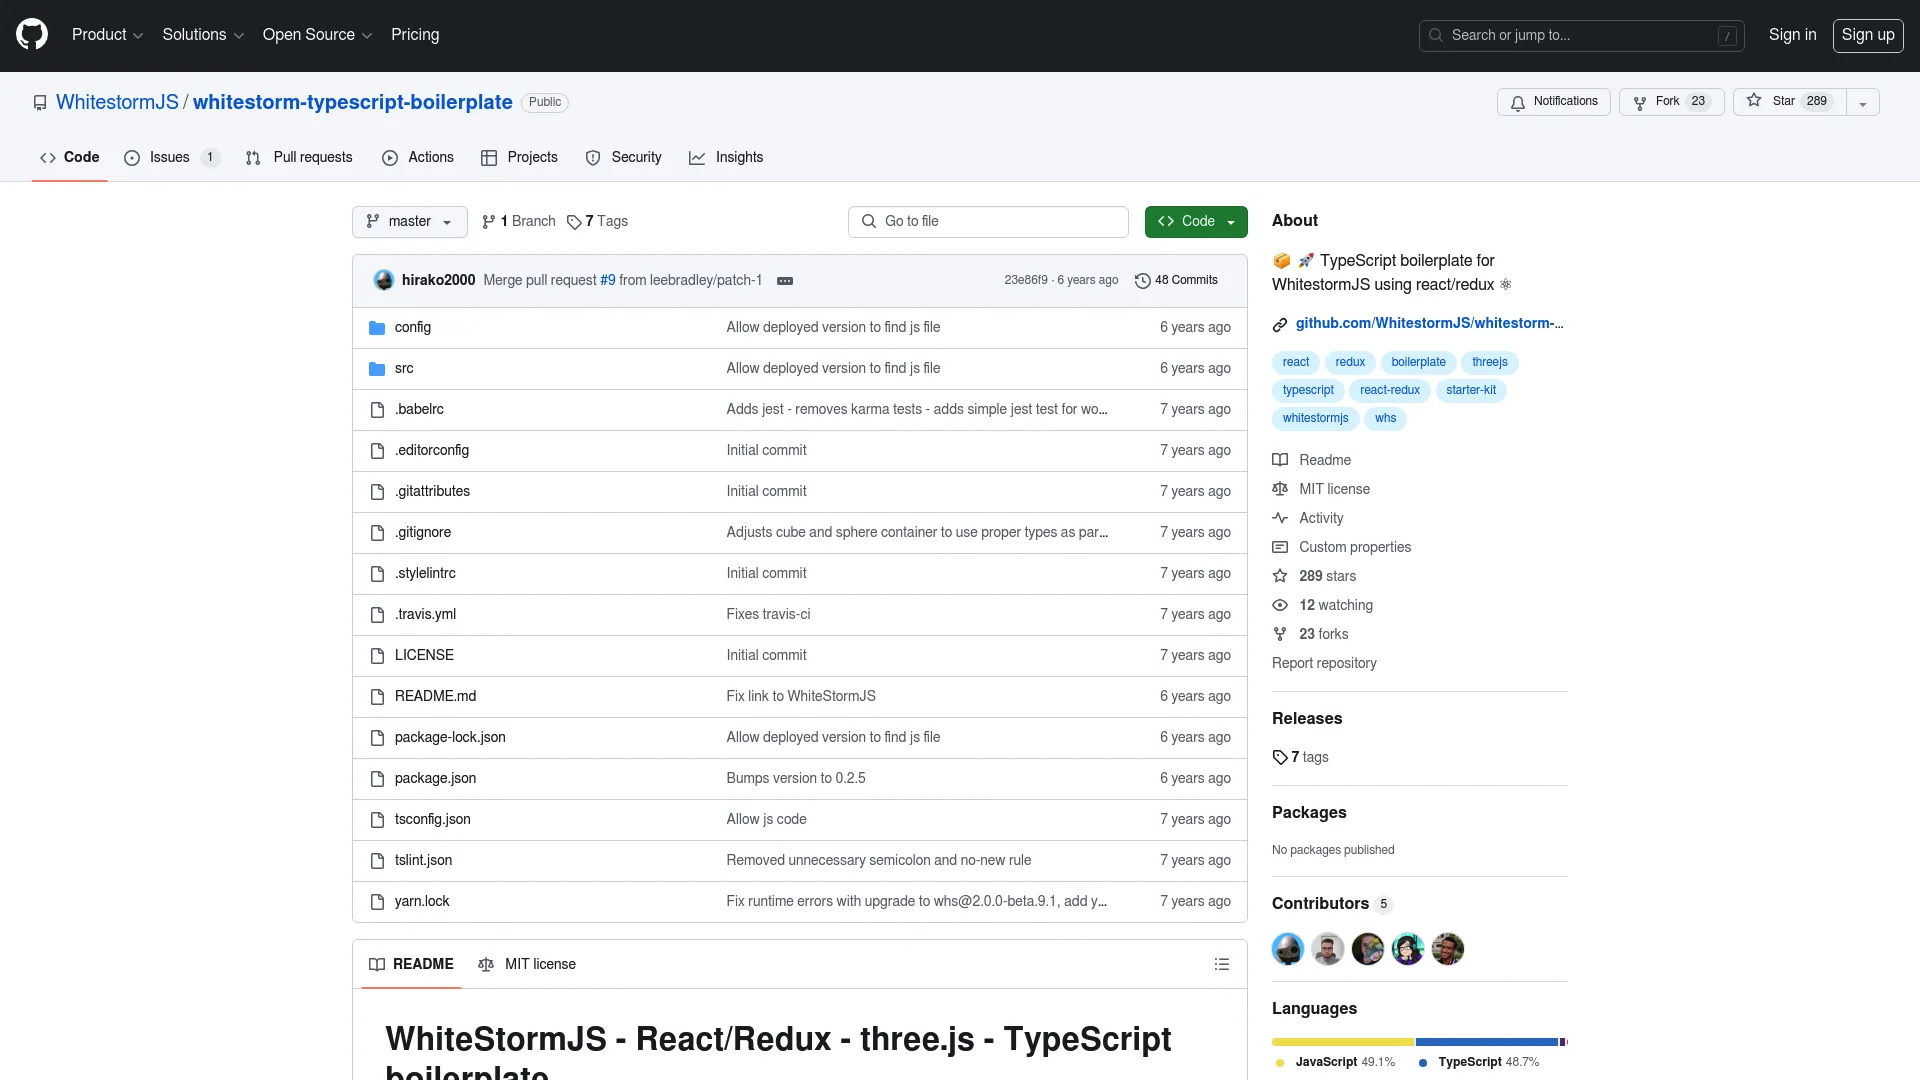Open the github.com/WhitestormJS website link
The height and width of the screenshot is (1080, 1920).
coord(1429,324)
